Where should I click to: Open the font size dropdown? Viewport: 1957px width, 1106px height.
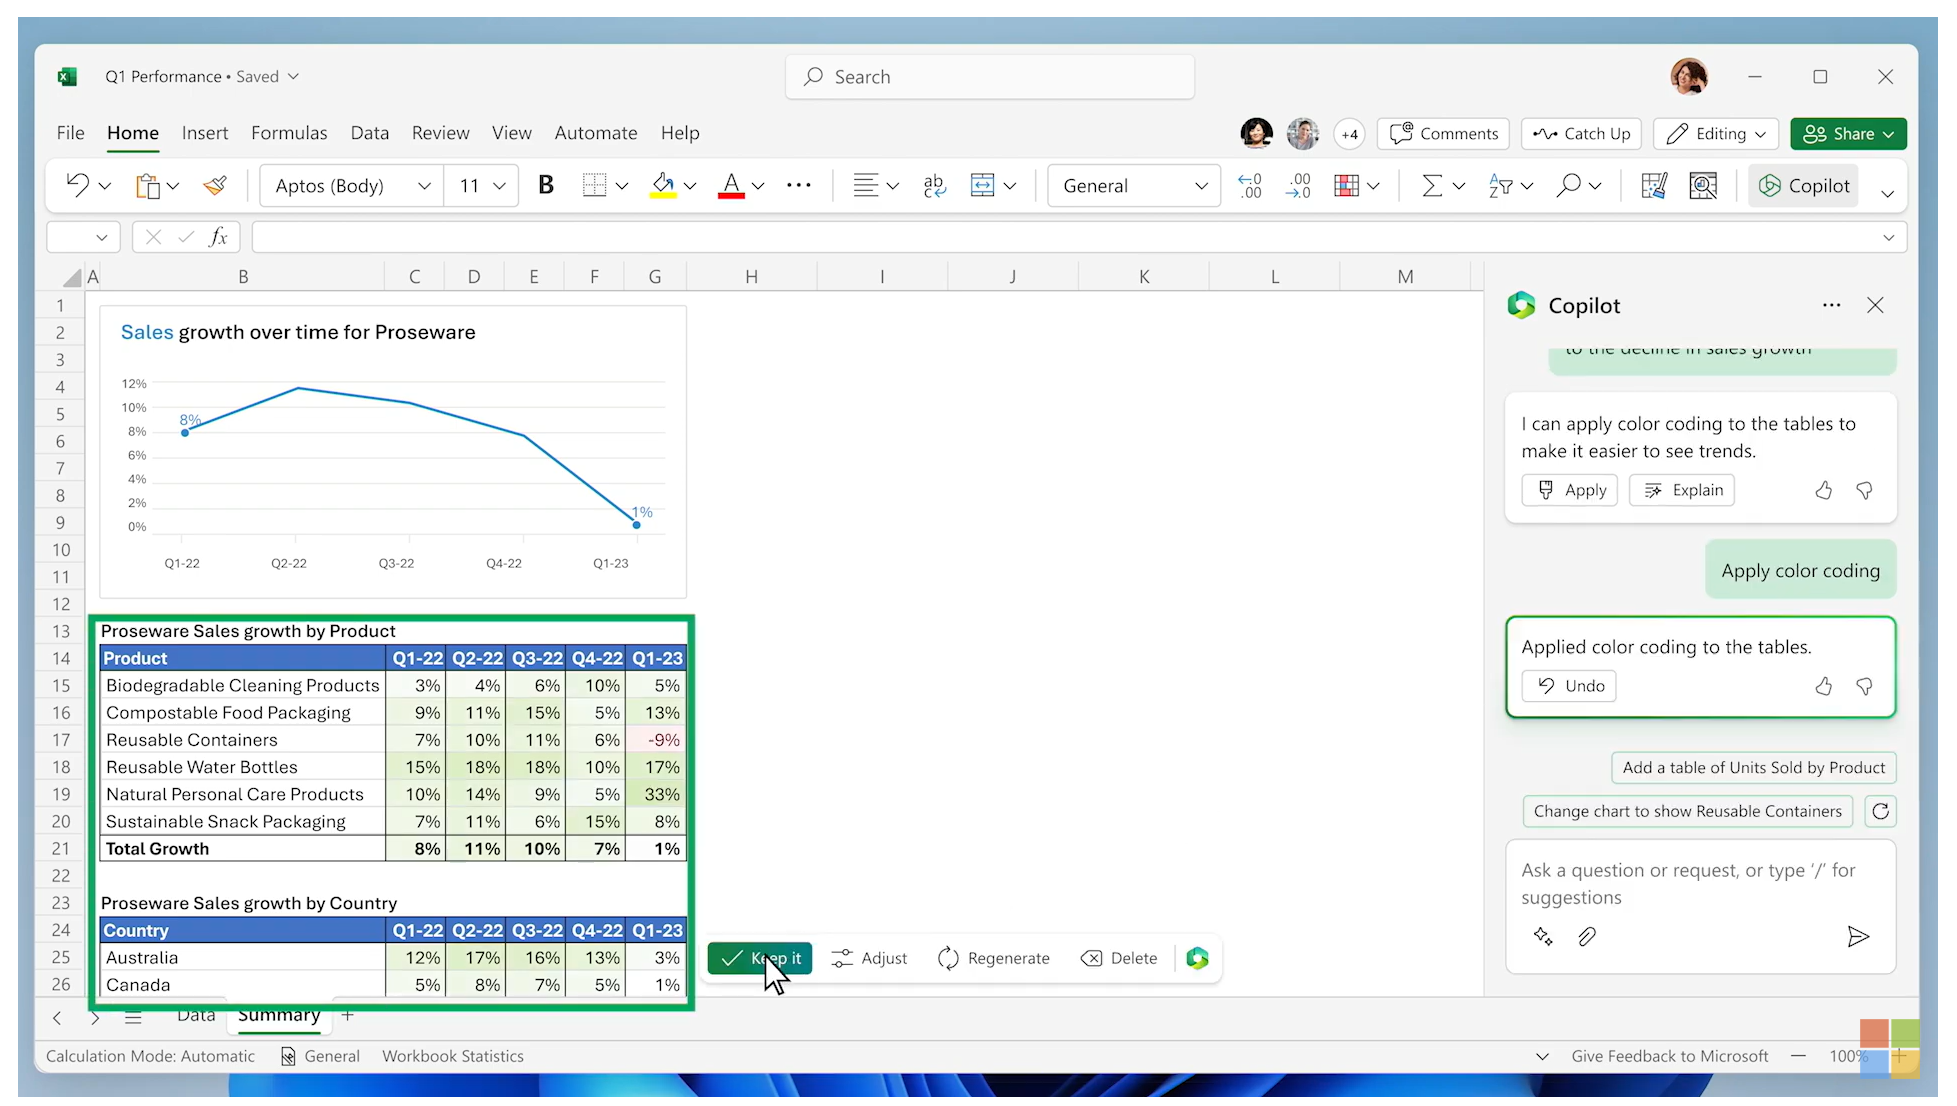coord(500,186)
